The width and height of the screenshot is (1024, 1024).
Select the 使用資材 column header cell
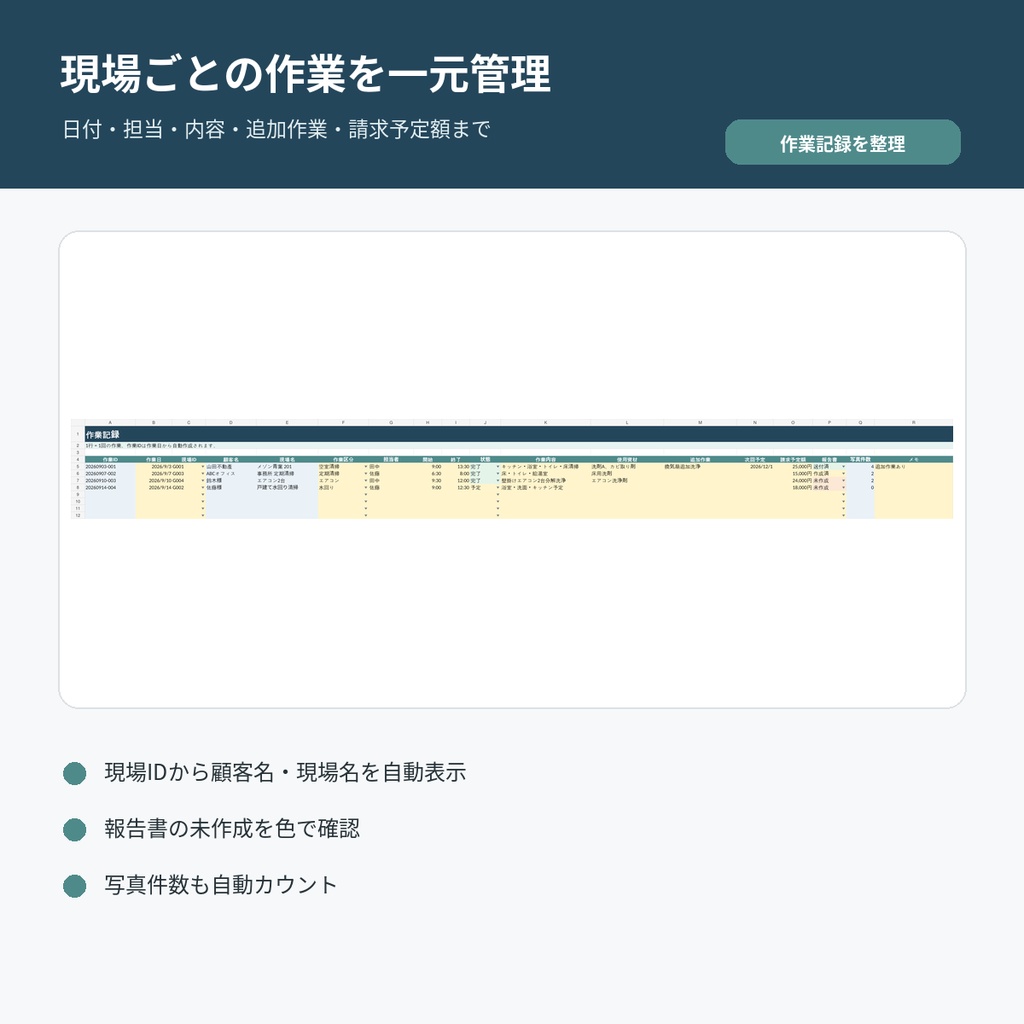tap(627, 460)
